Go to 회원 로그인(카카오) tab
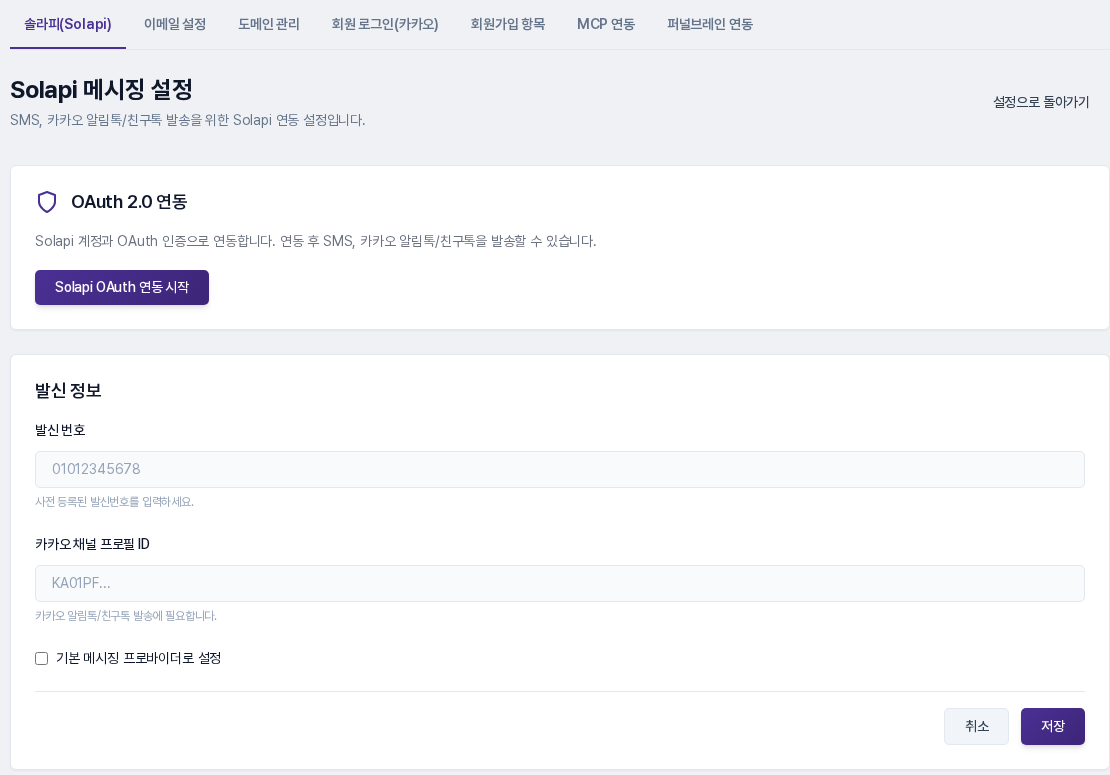 pyautogui.click(x=385, y=24)
